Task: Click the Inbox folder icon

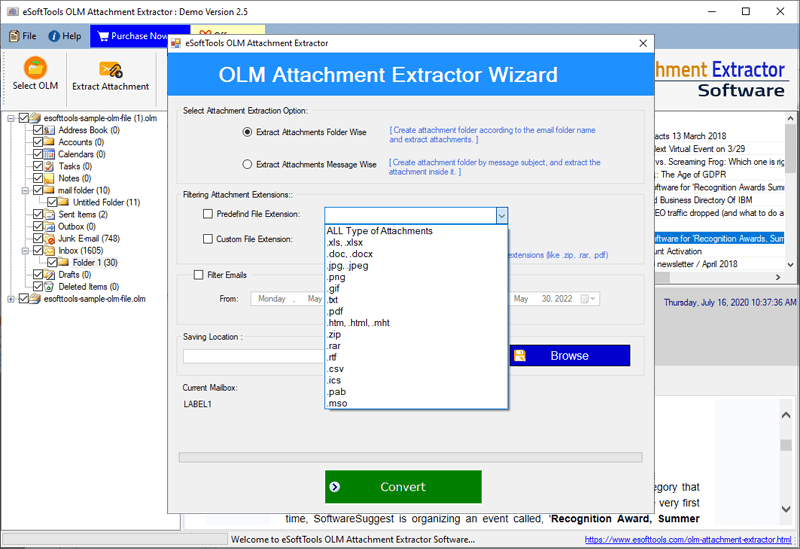Action: pos(49,251)
